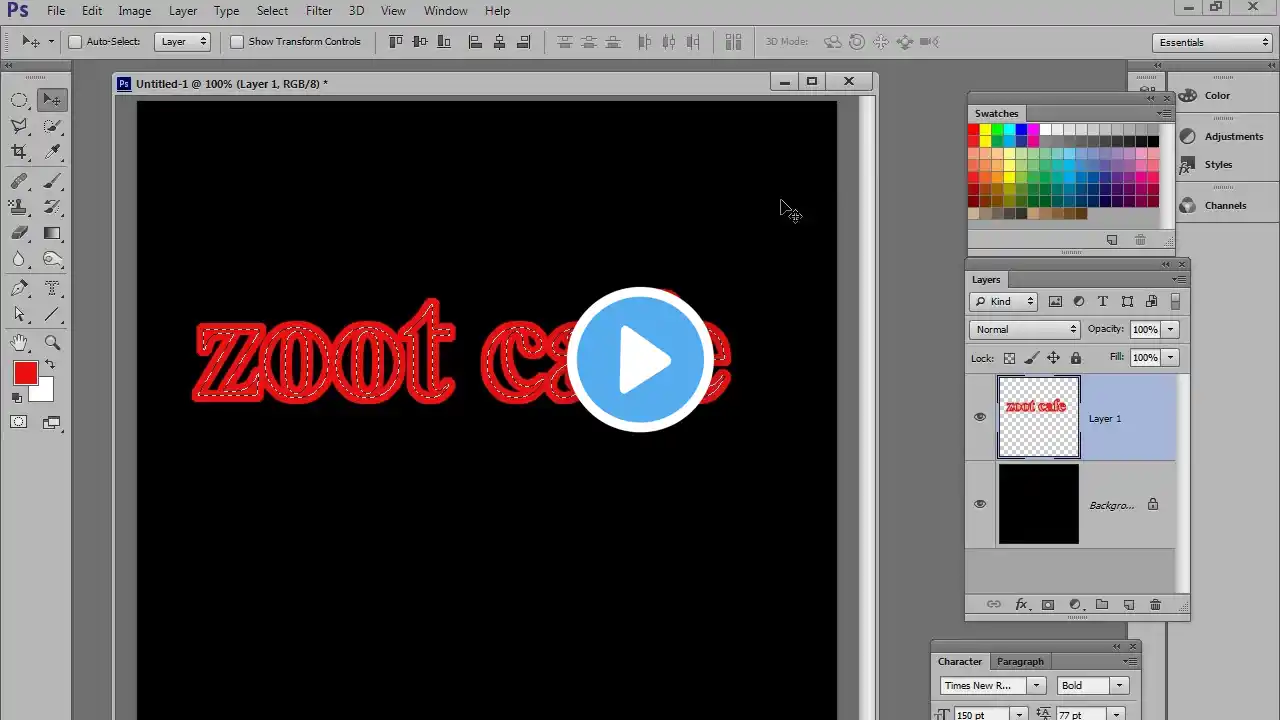This screenshot has width=1280, height=720.
Task: Toggle Lock transparent pixels
Action: (x=1009, y=358)
